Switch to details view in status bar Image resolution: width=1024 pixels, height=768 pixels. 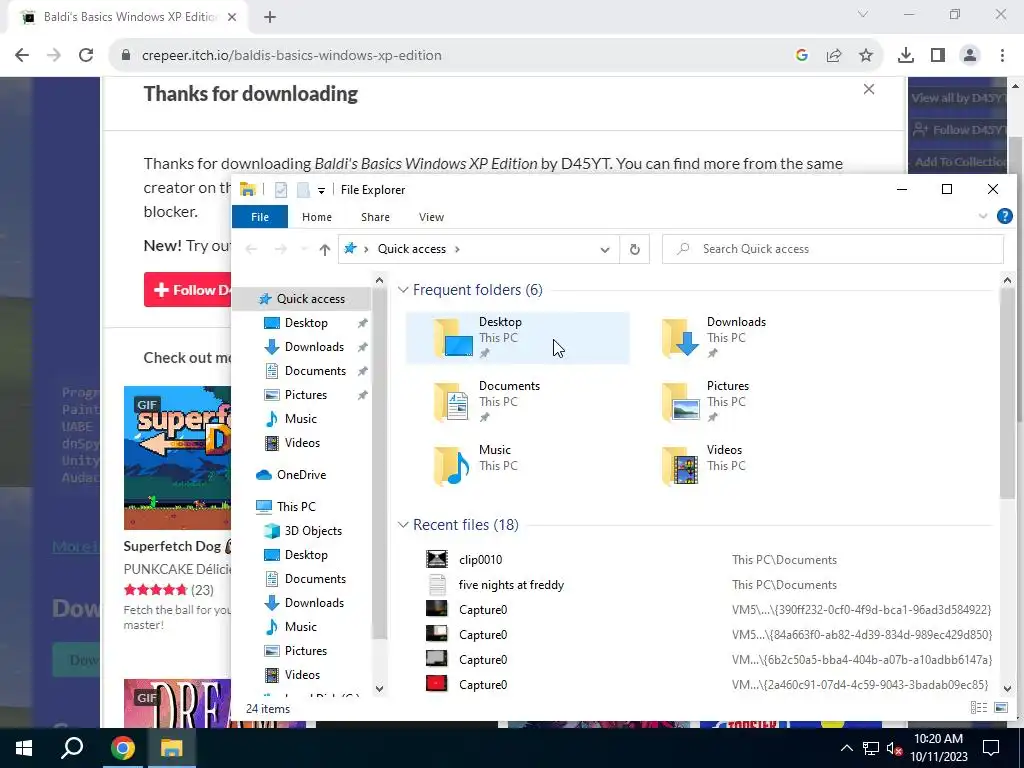[978, 708]
